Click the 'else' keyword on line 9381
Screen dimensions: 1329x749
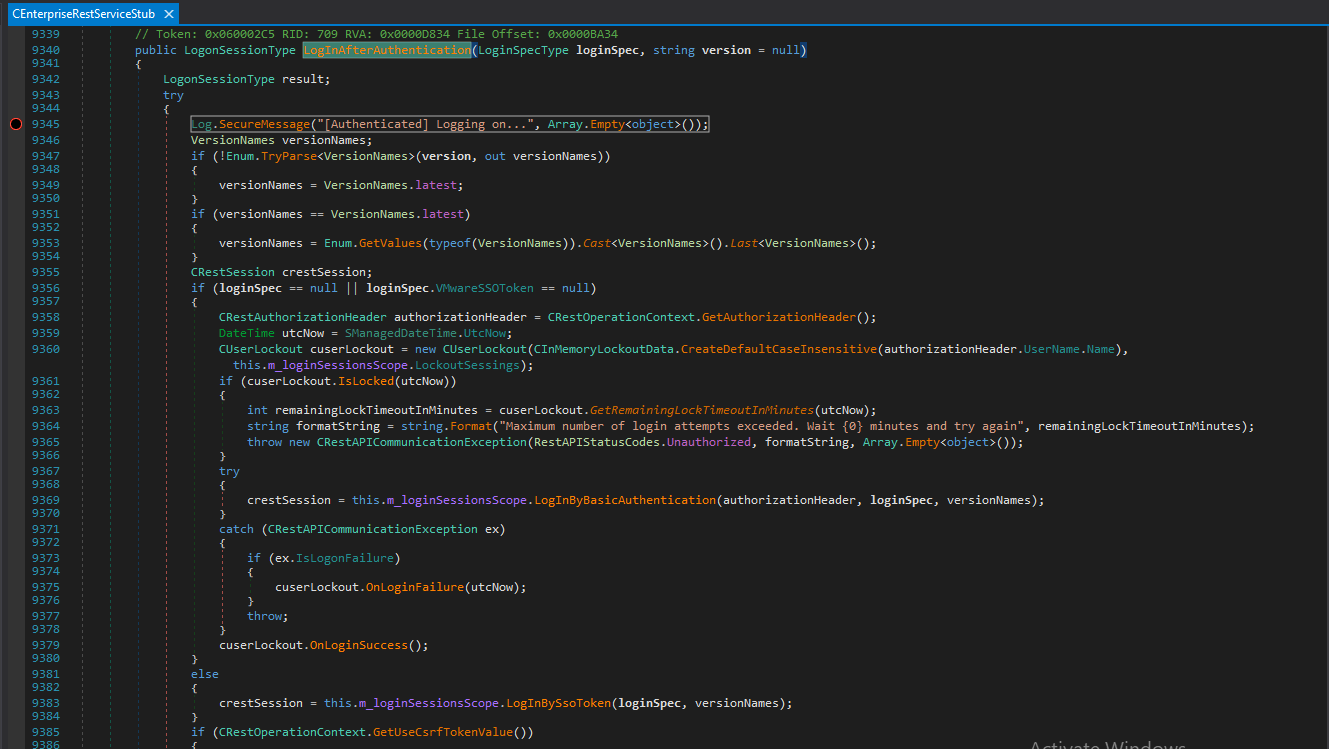[x=205, y=674]
